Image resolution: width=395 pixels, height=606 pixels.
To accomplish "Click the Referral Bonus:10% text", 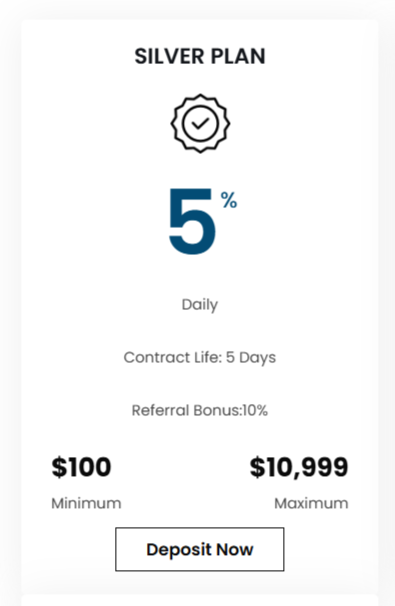I will tap(200, 410).
